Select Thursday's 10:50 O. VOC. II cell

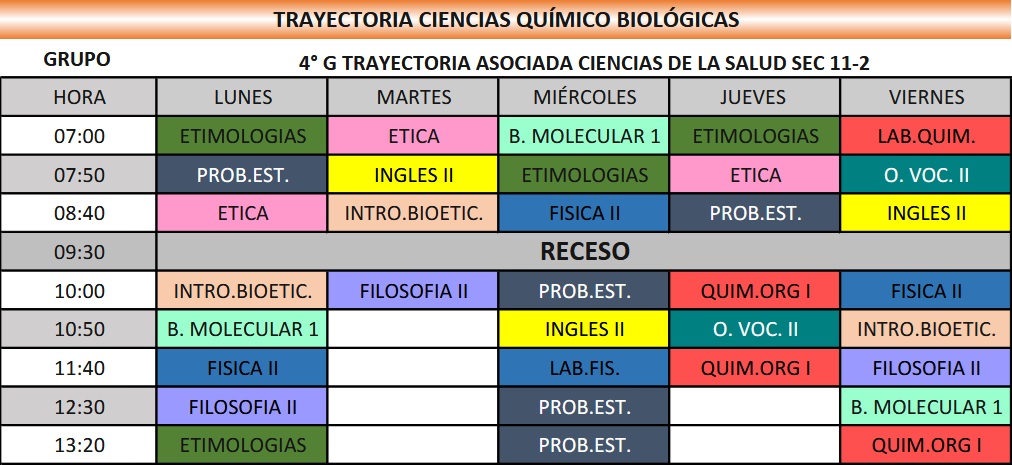click(x=755, y=329)
